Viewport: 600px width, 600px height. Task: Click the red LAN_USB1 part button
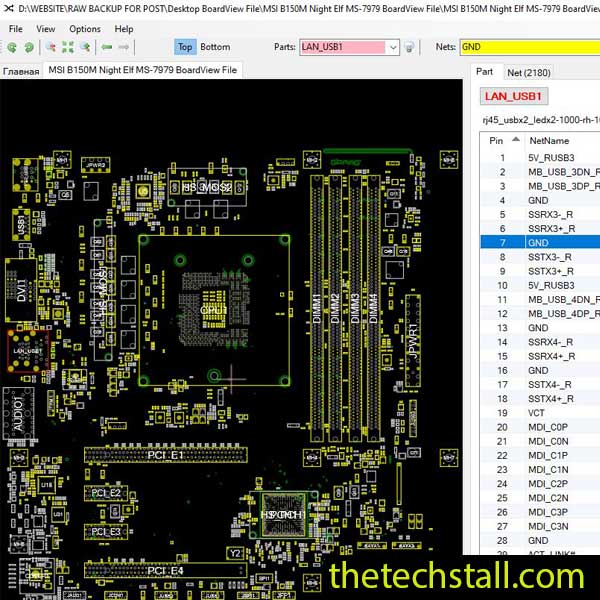(x=514, y=96)
